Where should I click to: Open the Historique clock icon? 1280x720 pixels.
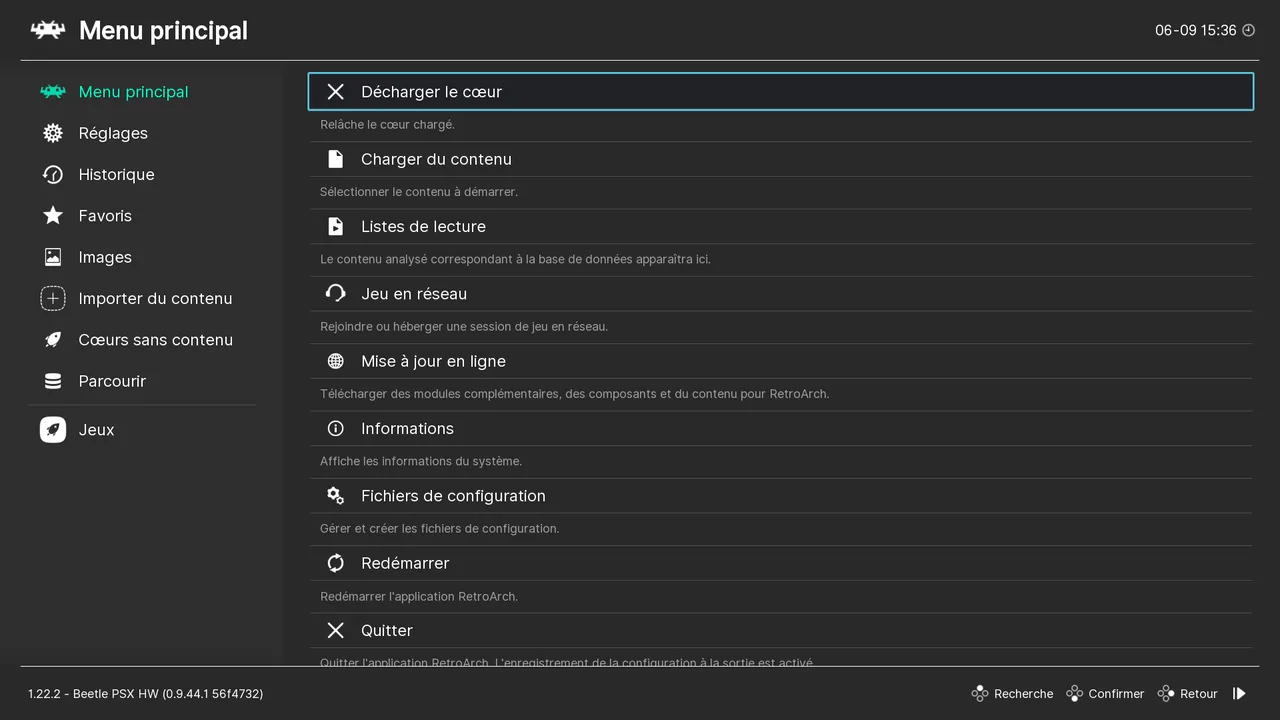pos(53,174)
